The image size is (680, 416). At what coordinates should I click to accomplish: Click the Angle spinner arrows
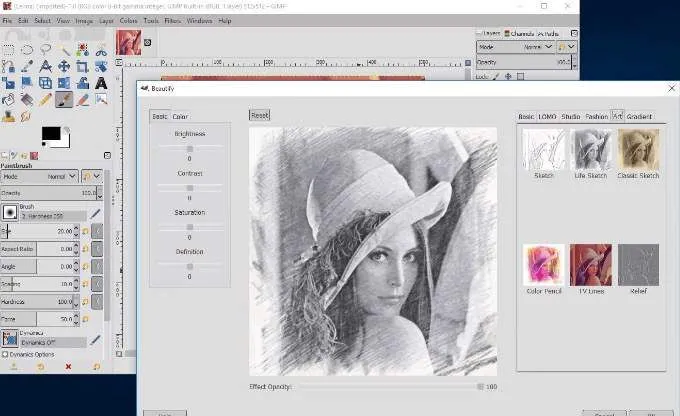click(x=76, y=266)
